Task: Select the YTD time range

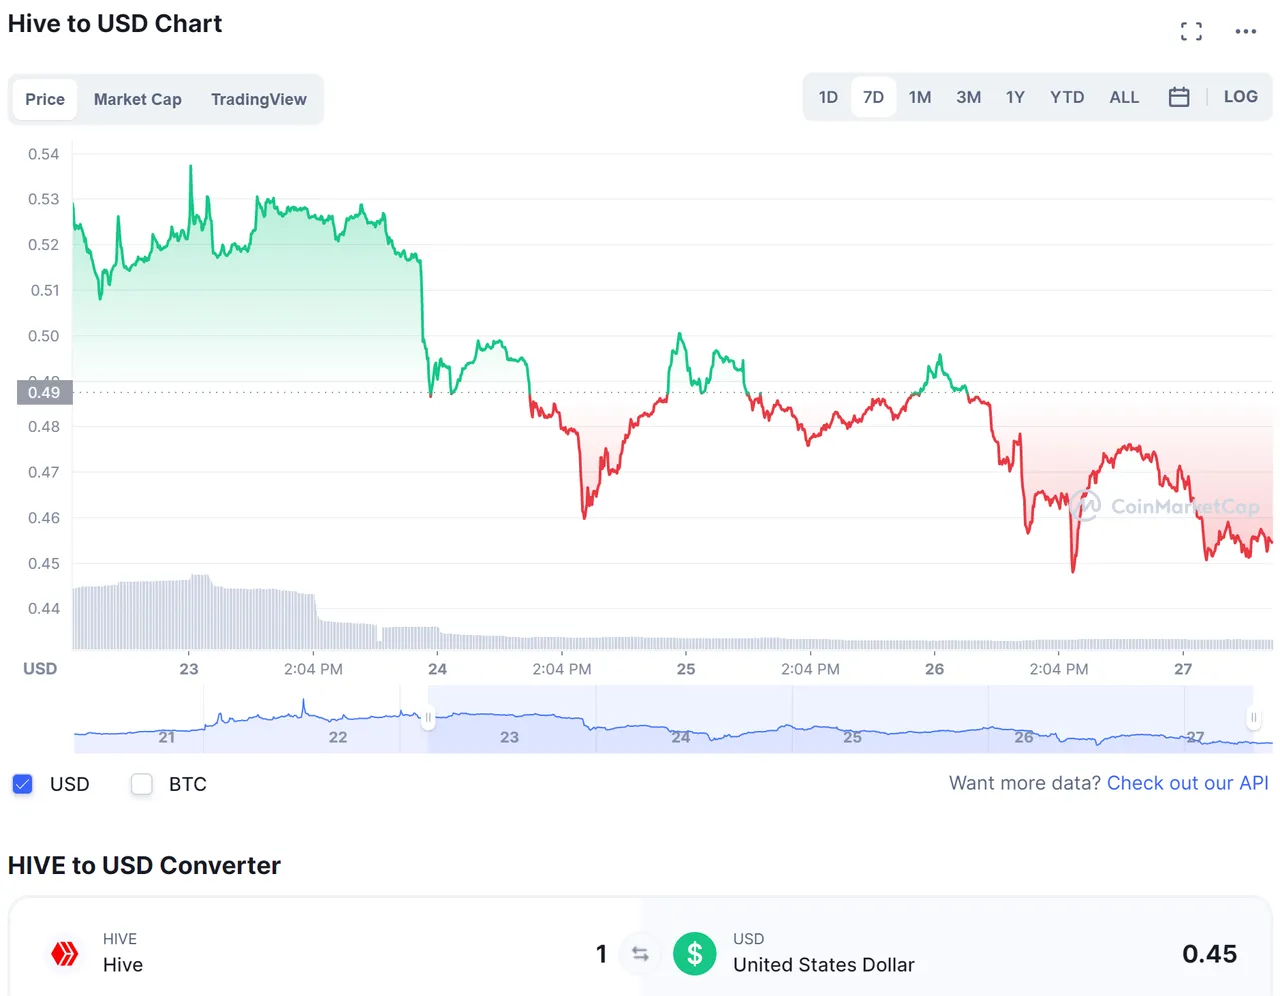Action: click(x=1067, y=97)
